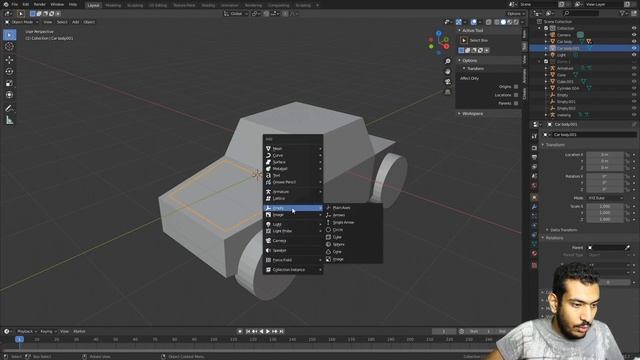Select the Rotate tool in left toolbar
Screen dimensions: 640x360
(x=9, y=71)
